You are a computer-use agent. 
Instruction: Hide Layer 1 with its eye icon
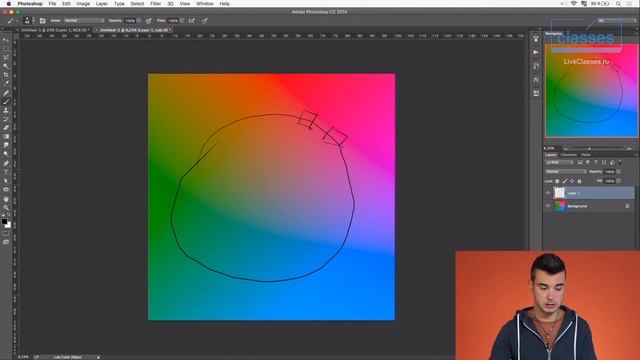548,193
